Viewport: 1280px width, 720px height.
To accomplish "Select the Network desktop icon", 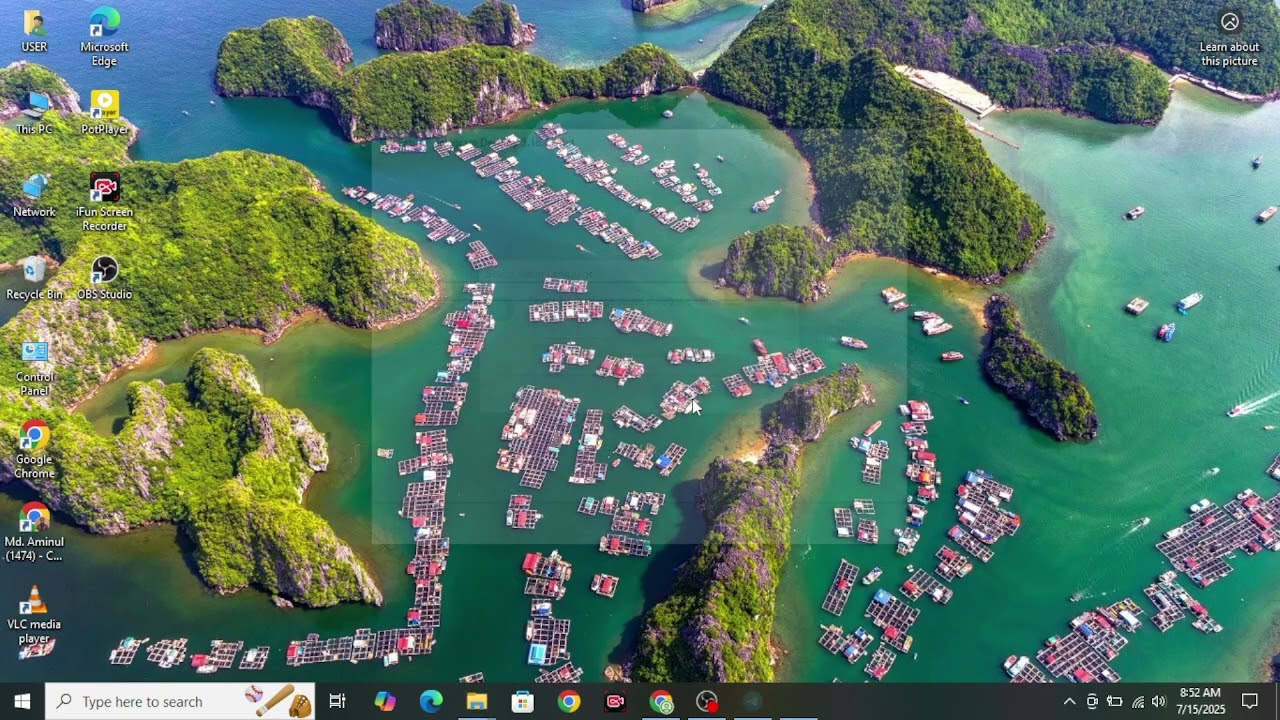I will coord(34,196).
